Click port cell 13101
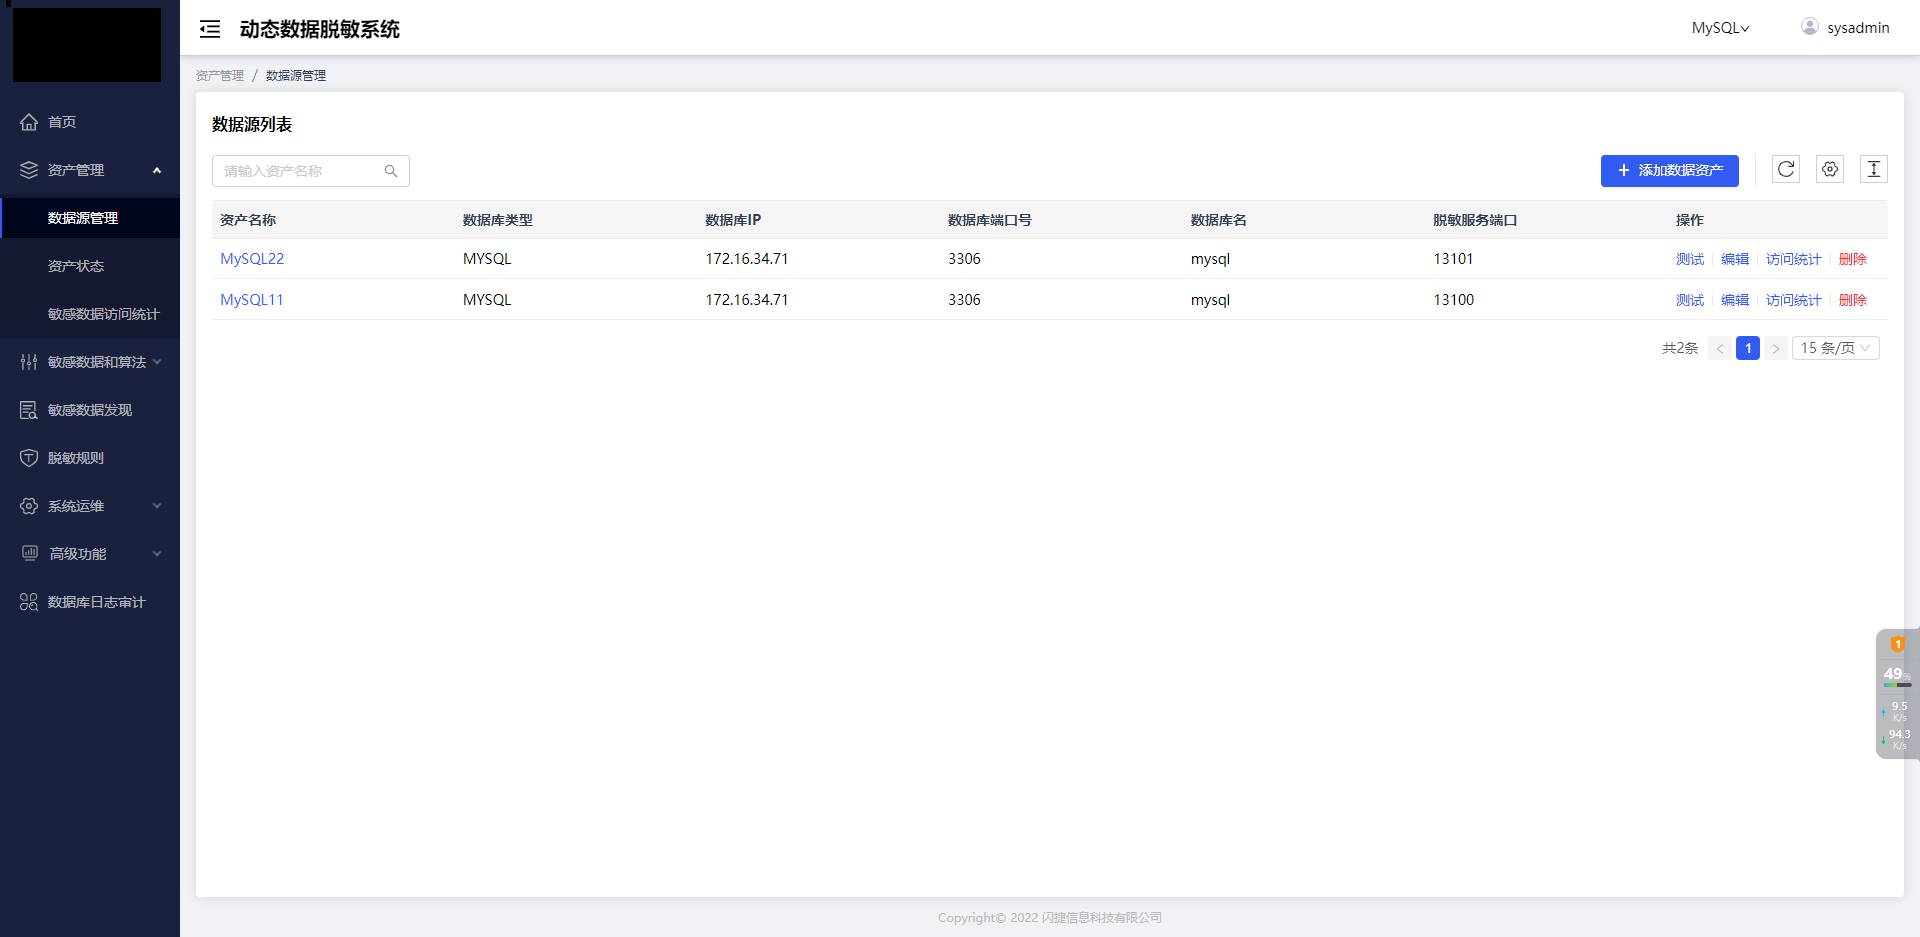 (1453, 259)
